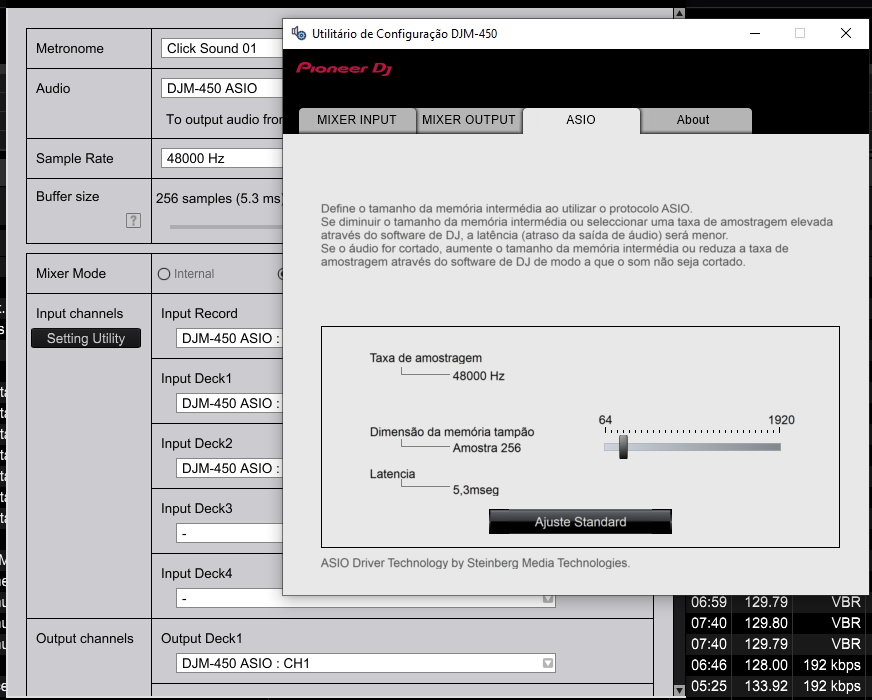Click the 'Amostra 256' buffer value
Image resolution: width=872 pixels, height=700 pixels.
coord(487,448)
